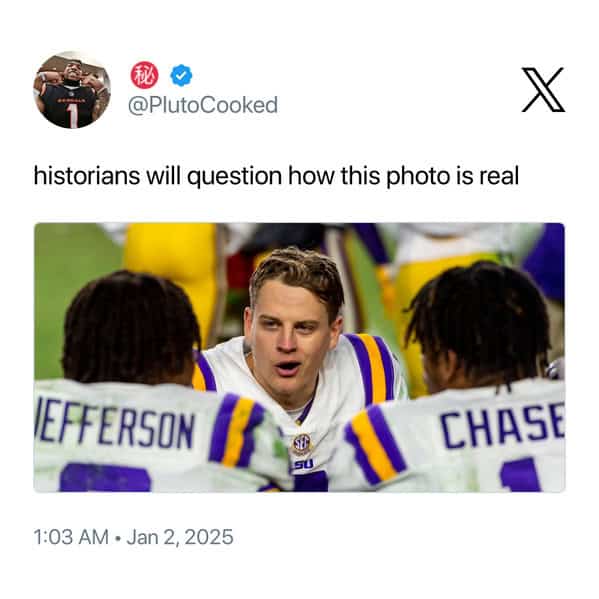Screen dimensions: 599x599
Task: Click the 1:03 AM timestamp
Action: tap(71, 537)
